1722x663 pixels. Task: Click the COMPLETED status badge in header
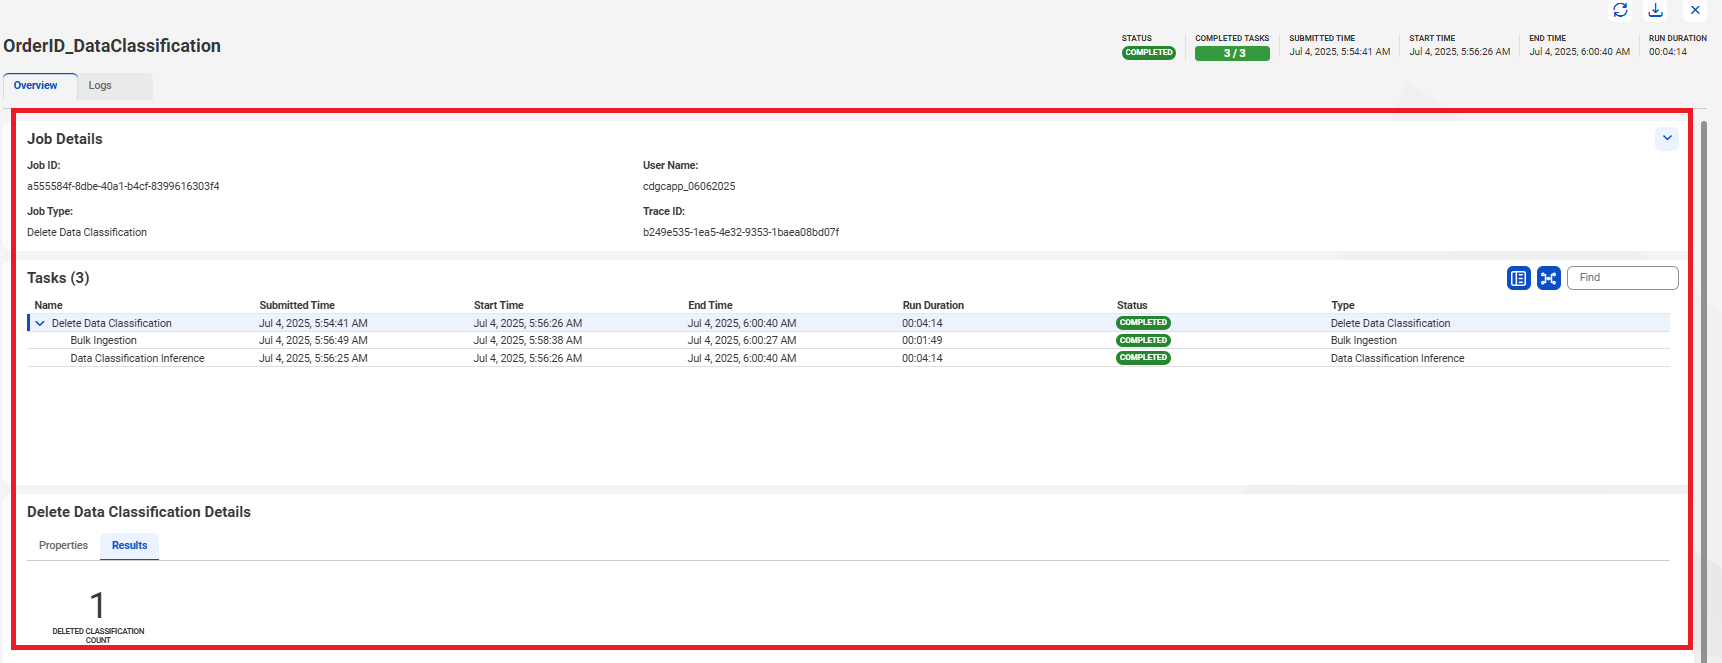coord(1148,53)
